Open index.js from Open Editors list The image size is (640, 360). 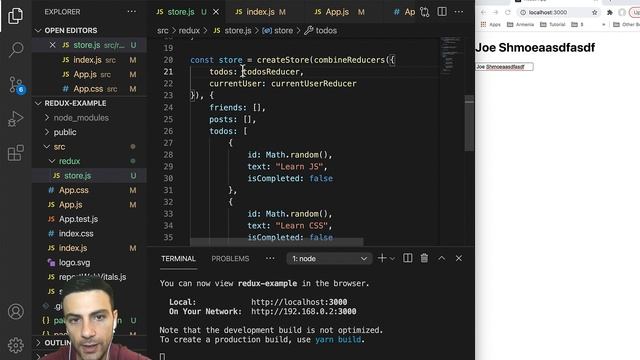coord(87,60)
